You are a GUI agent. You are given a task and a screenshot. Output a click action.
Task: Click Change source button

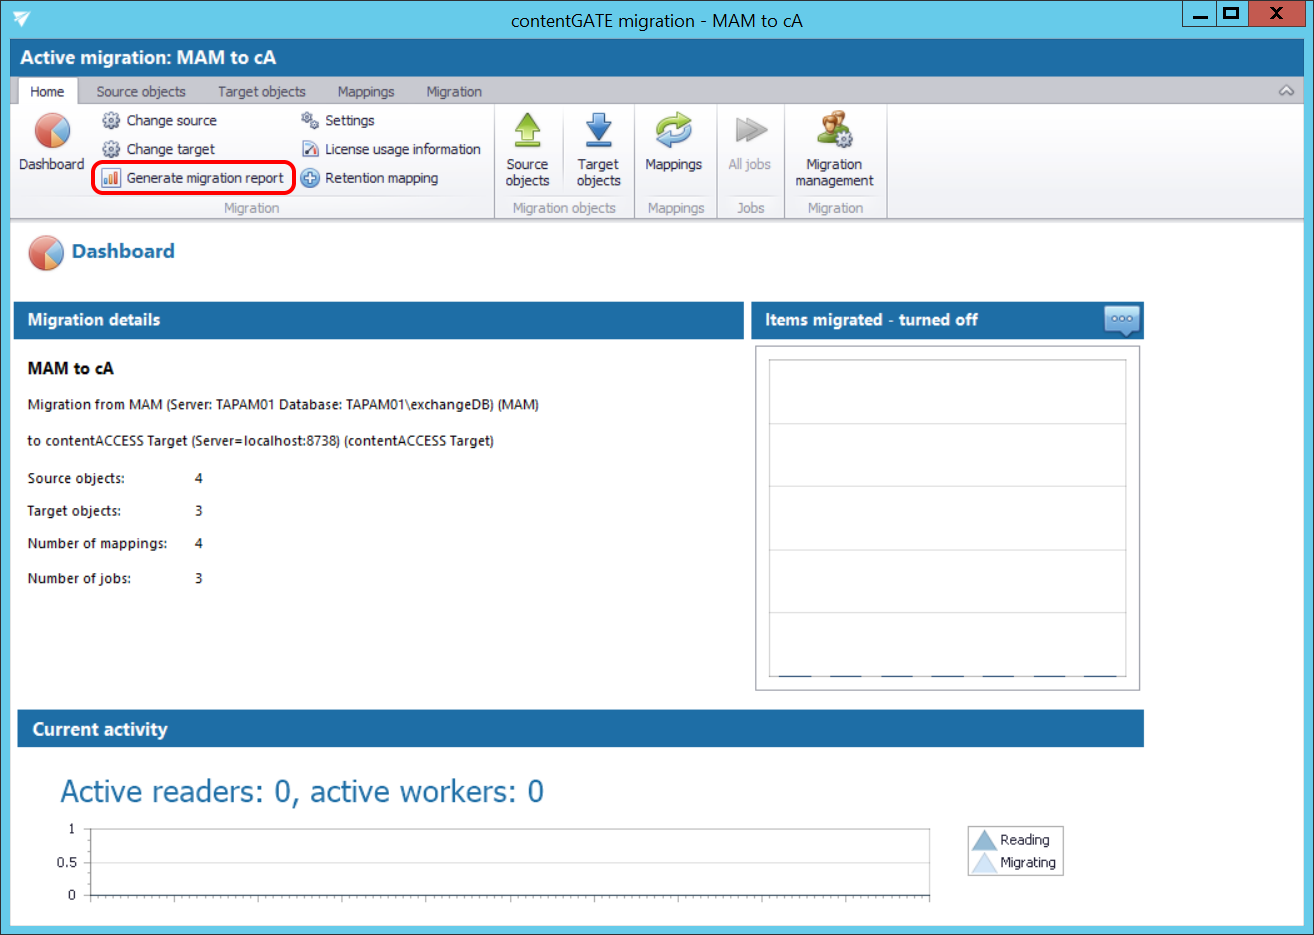pos(160,120)
